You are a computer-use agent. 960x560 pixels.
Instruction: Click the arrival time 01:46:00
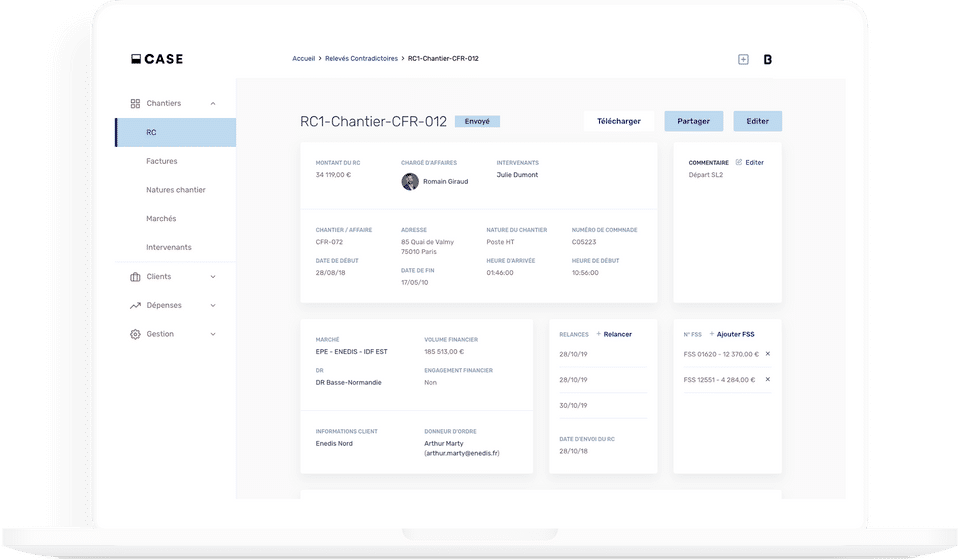pos(500,273)
